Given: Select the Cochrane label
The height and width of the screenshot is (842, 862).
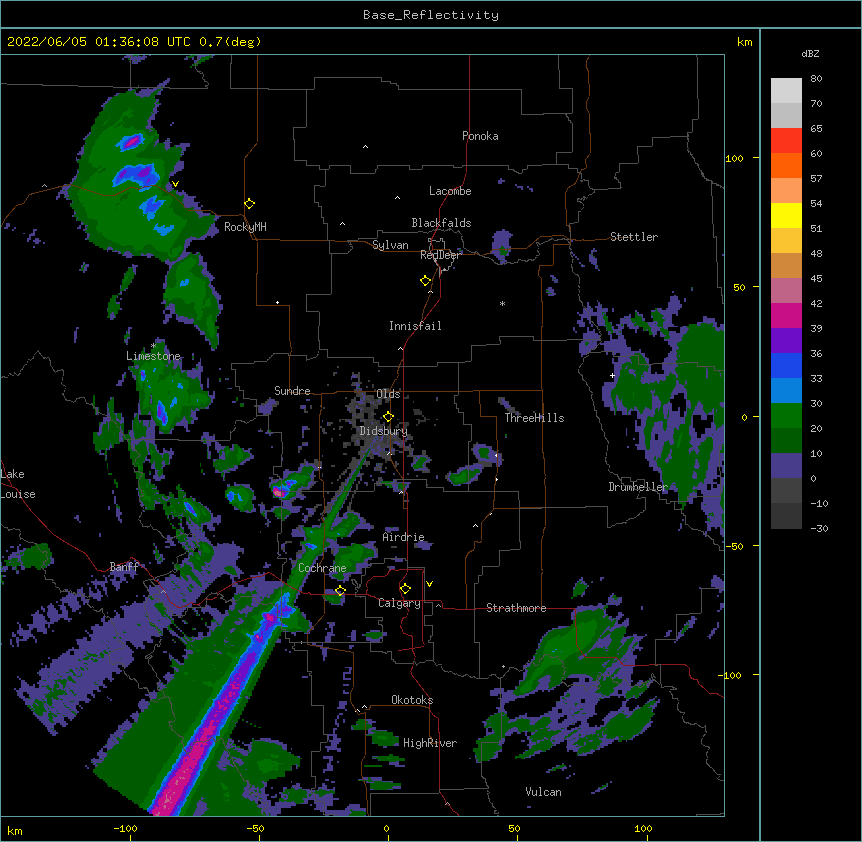Looking at the screenshot, I should (322, 568).
